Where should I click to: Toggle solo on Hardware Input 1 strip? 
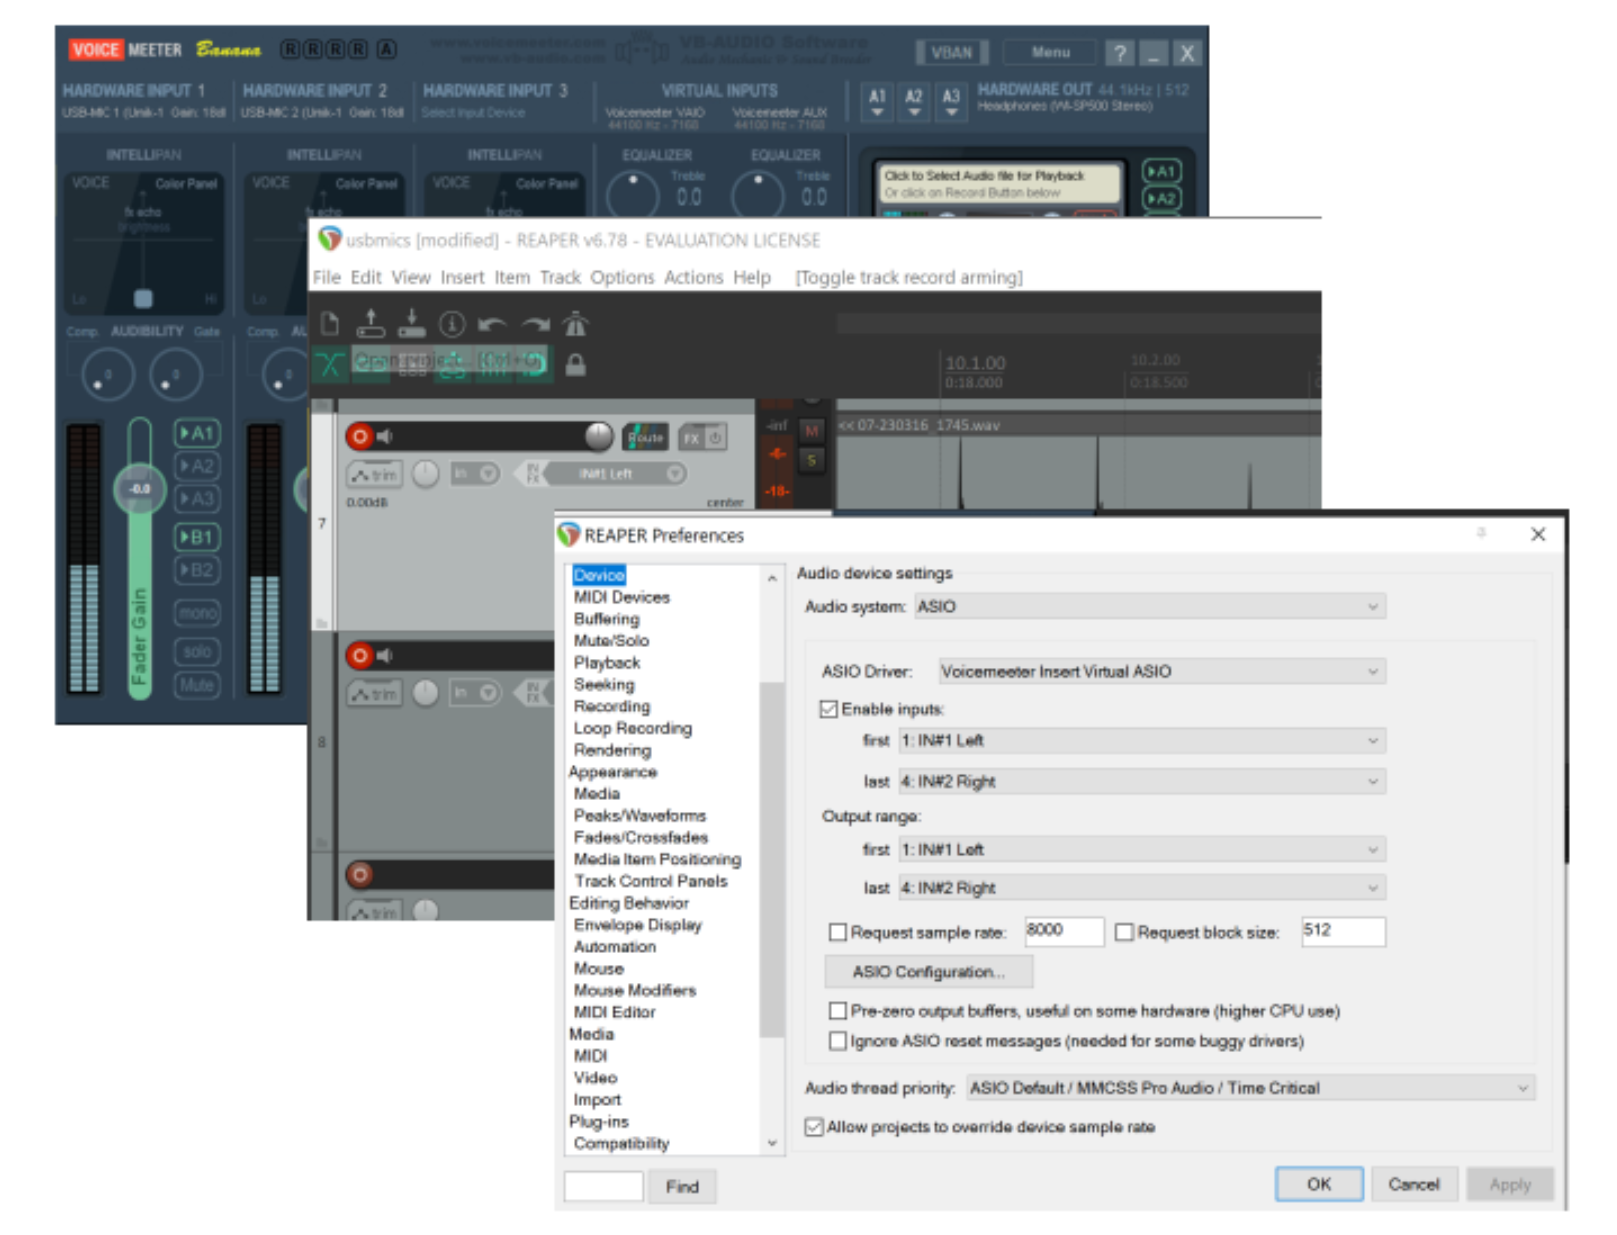[x=197, y=652]
